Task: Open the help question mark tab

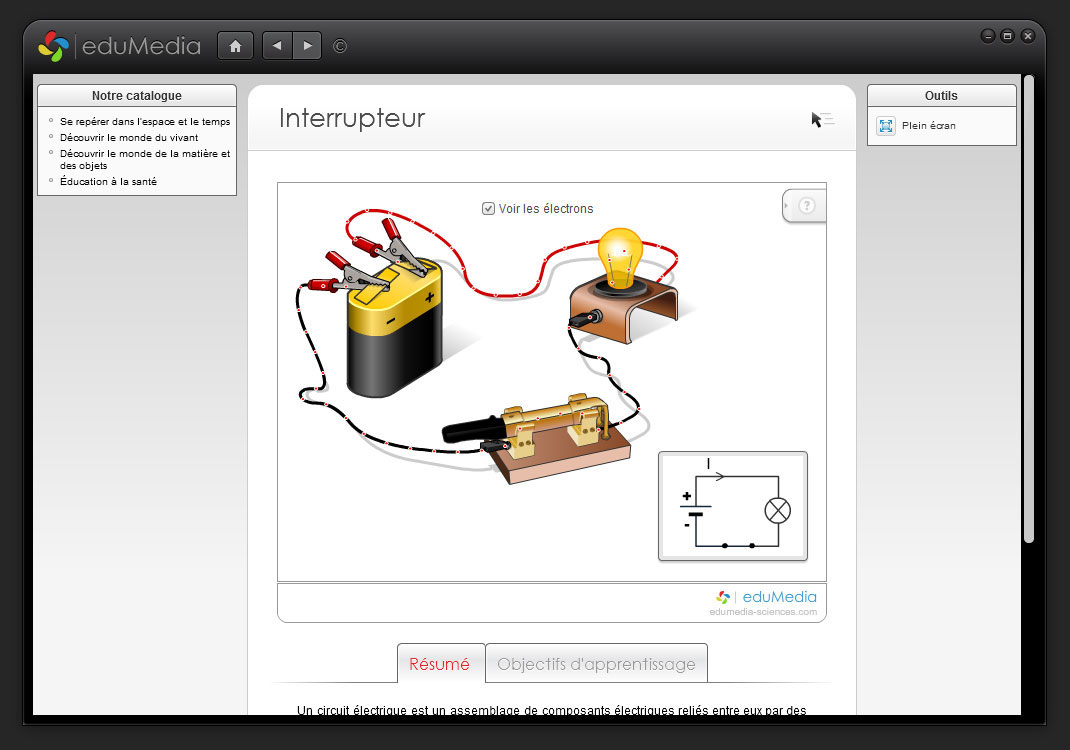Action: 806,206
